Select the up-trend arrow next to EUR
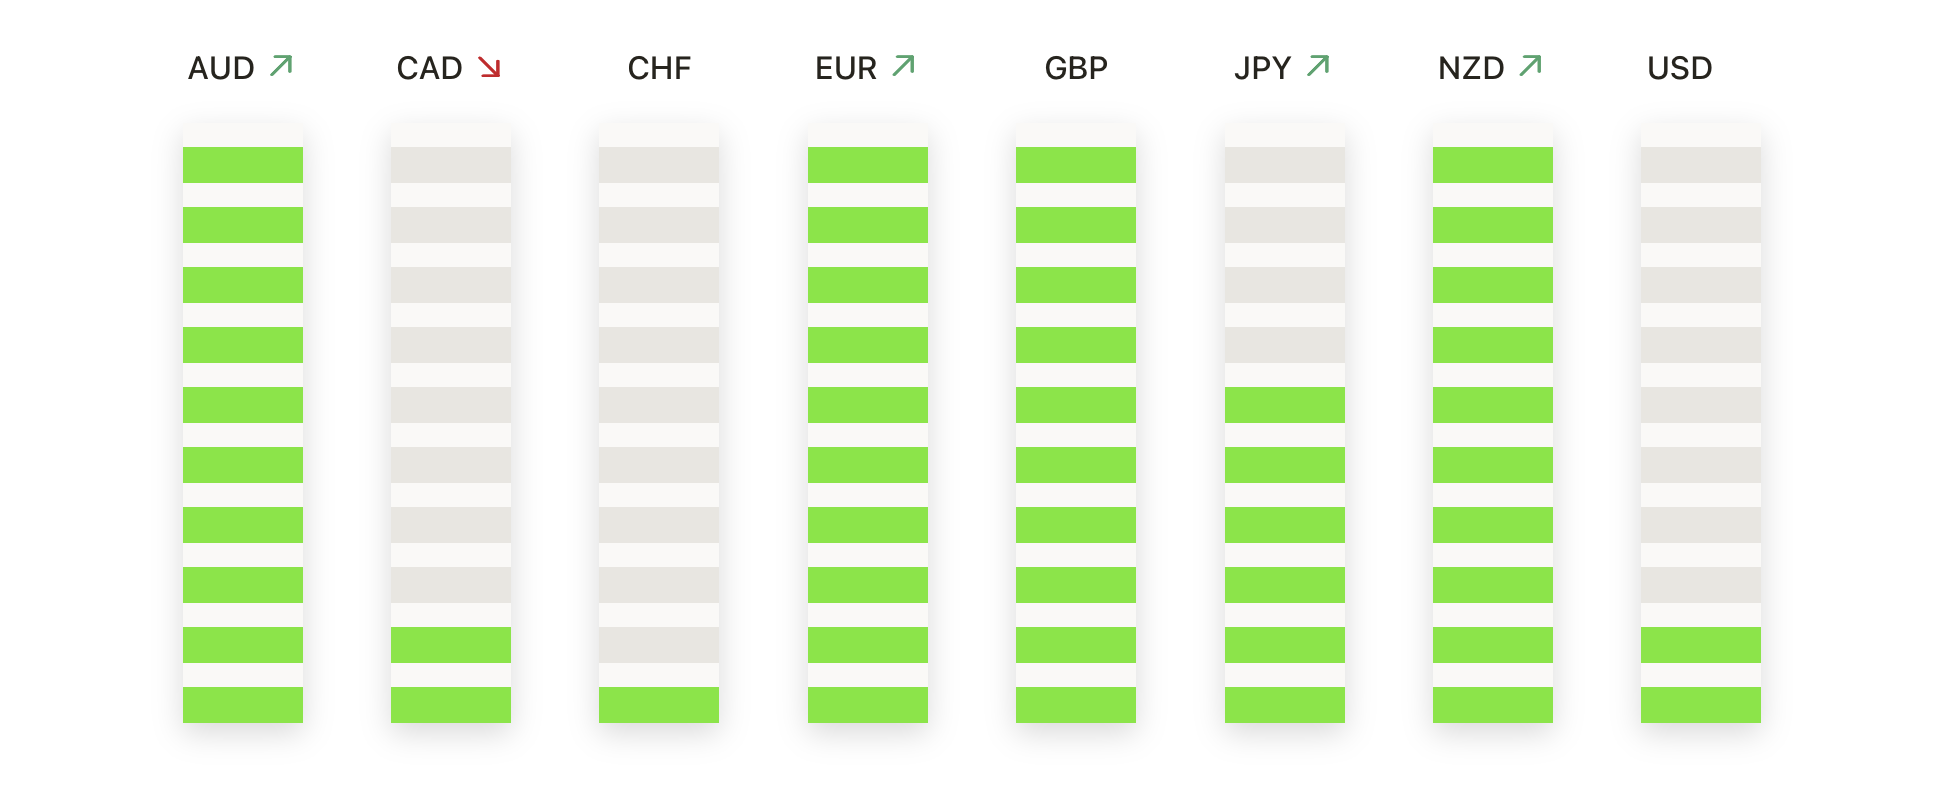Viewport: 1942px width, 790px height. (904, 66)
